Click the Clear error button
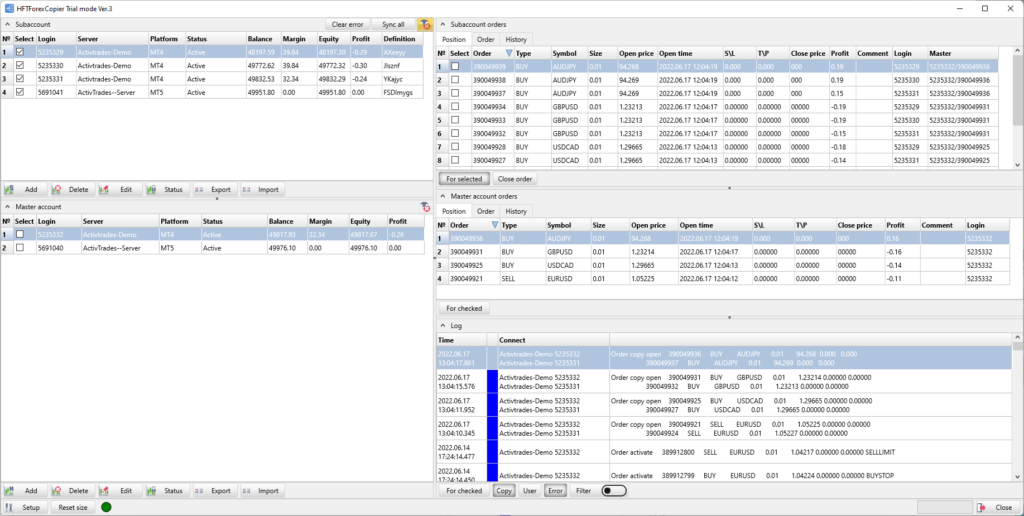1024x516 pixels. pyautogui.click(x=347, y=24)
